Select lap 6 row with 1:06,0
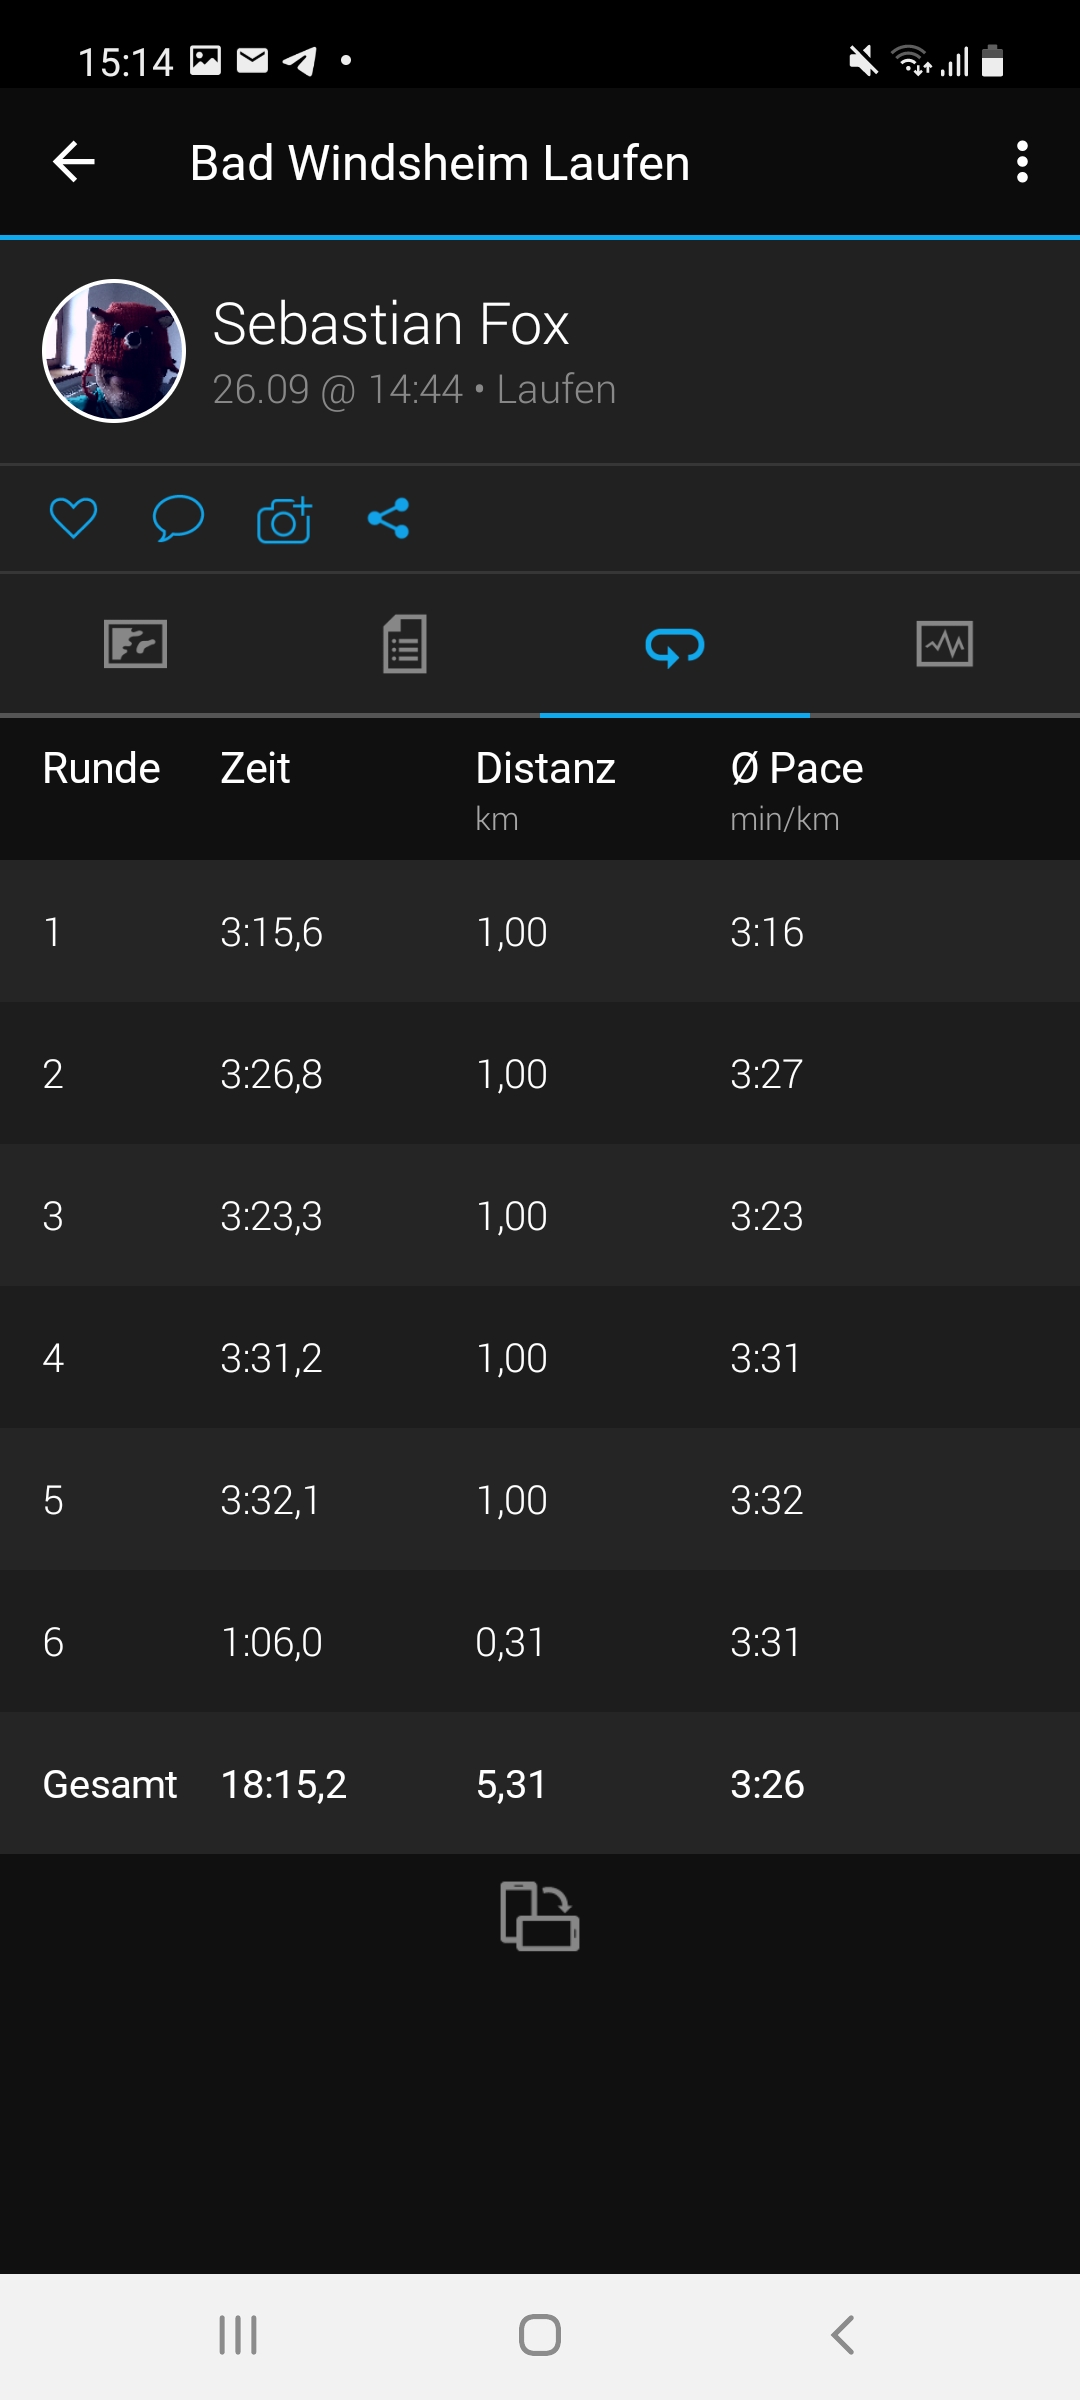Image resolution: width=1080 pixels, height=2400 pixels. (540, 1642)
